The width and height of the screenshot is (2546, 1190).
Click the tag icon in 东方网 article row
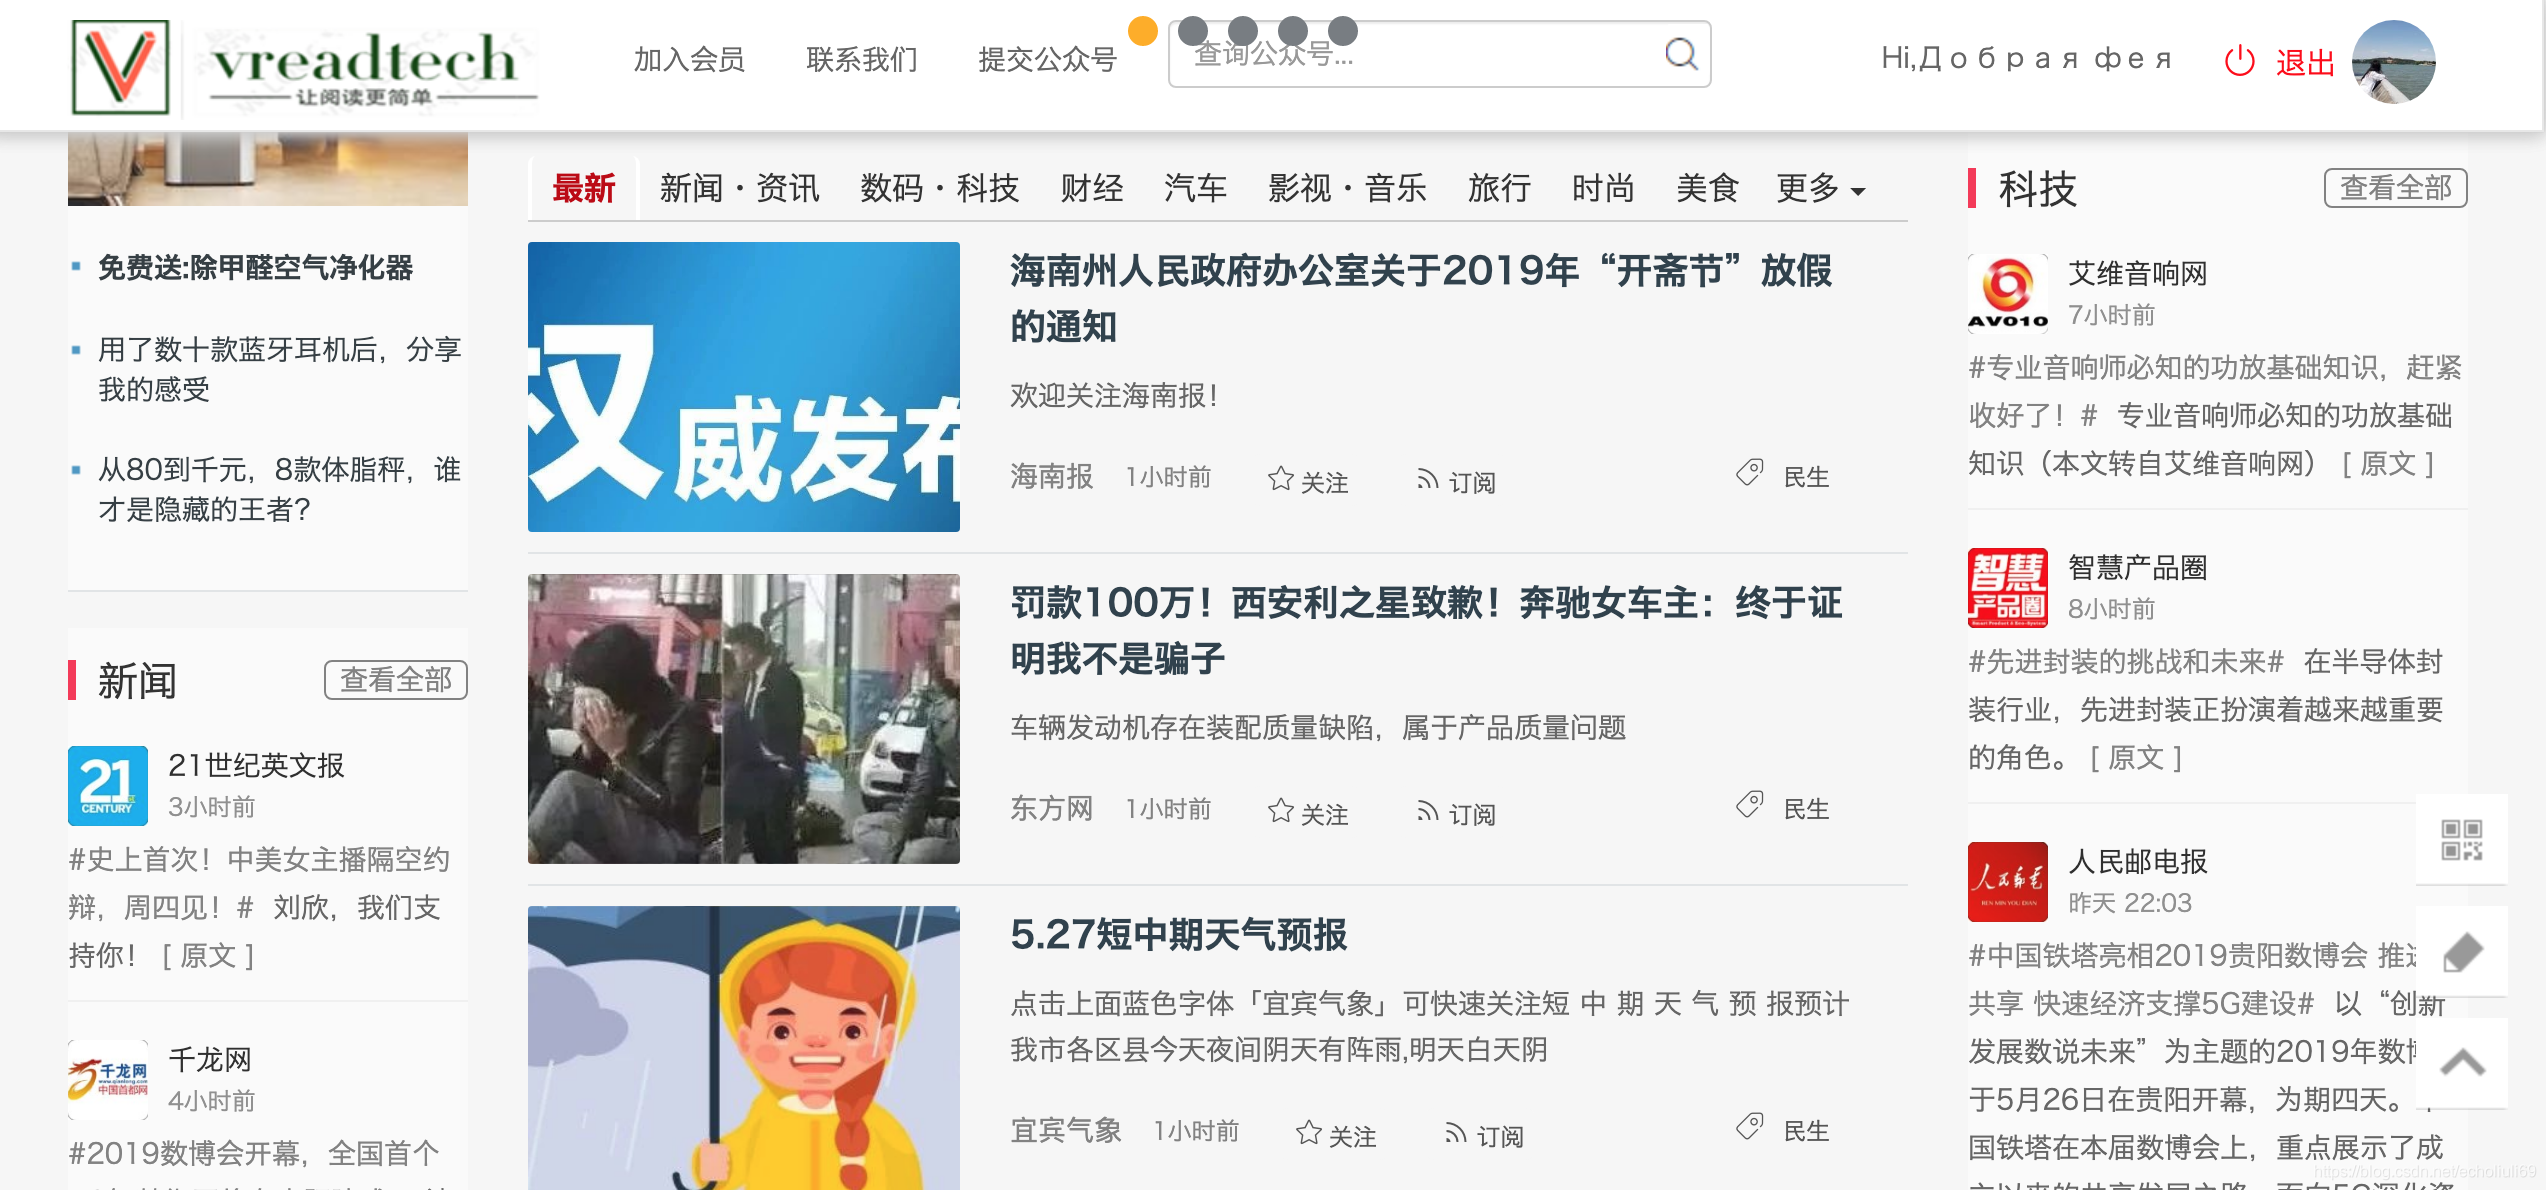(1749, 805)
